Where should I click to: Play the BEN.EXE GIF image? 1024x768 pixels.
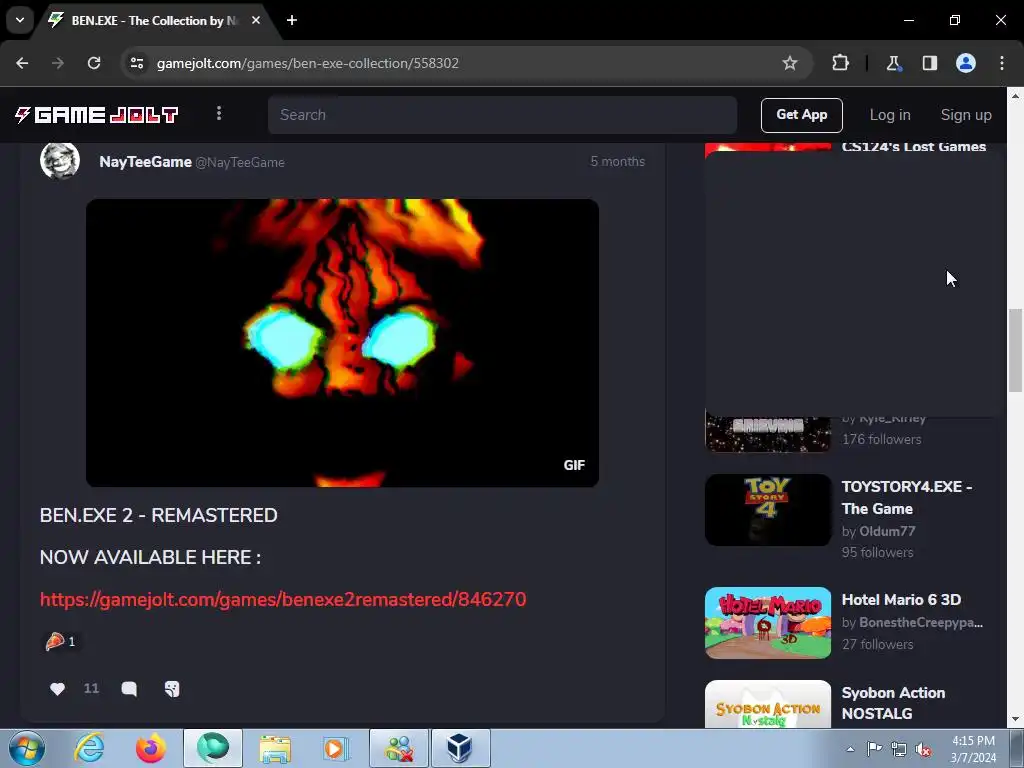(342, 343)
